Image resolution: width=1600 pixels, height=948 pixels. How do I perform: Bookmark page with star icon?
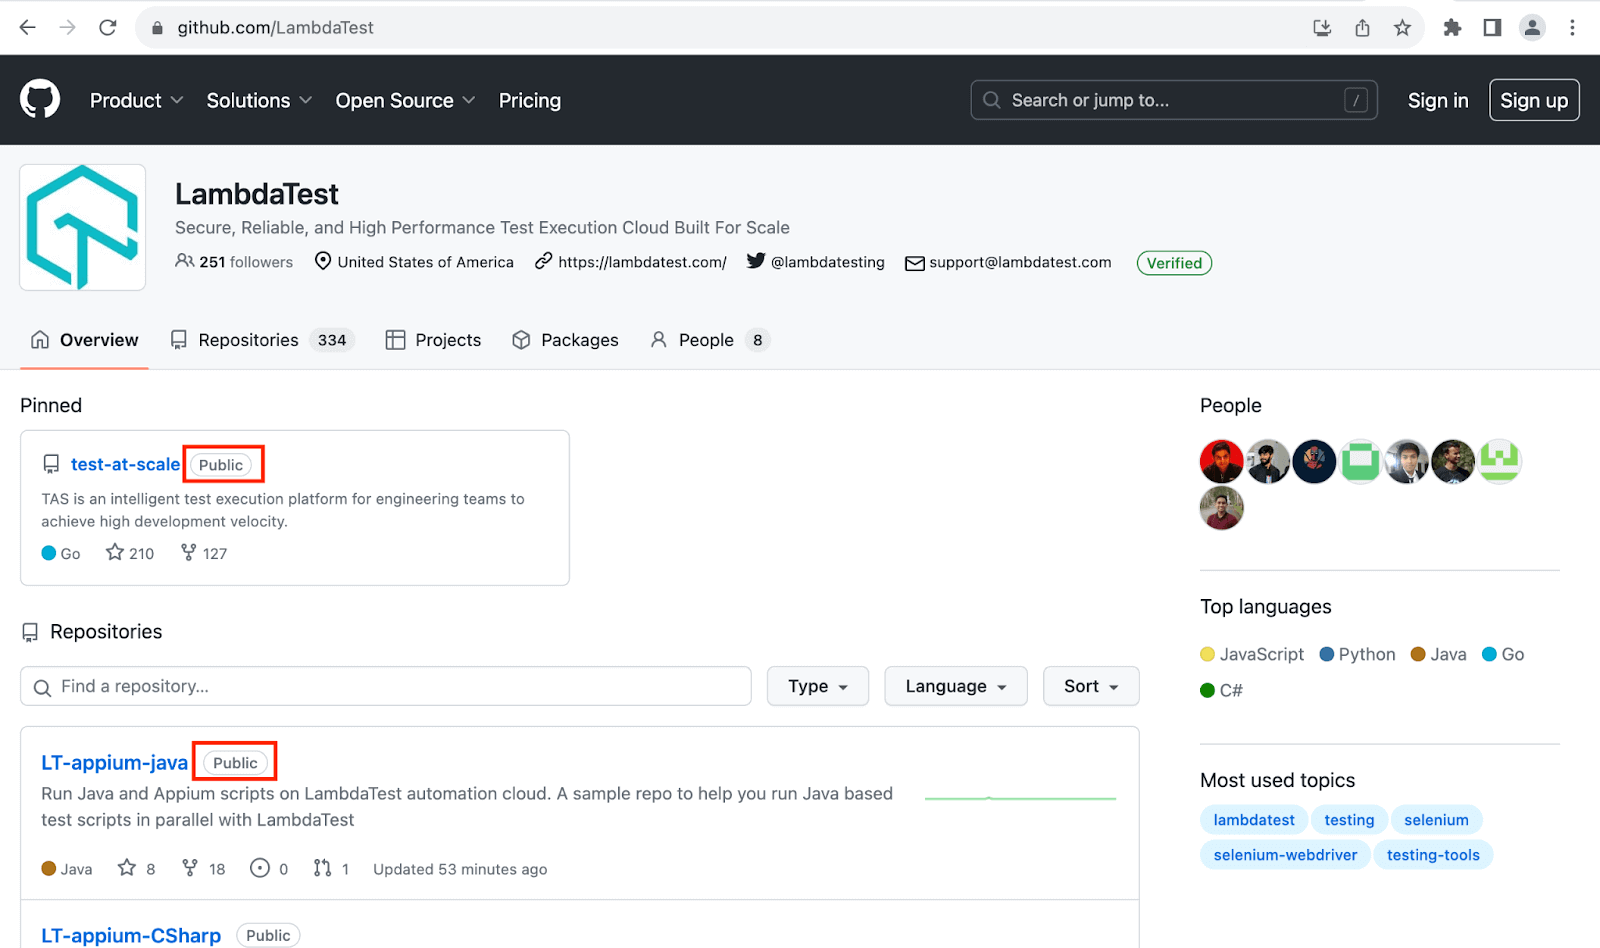tap(1402, 28)
